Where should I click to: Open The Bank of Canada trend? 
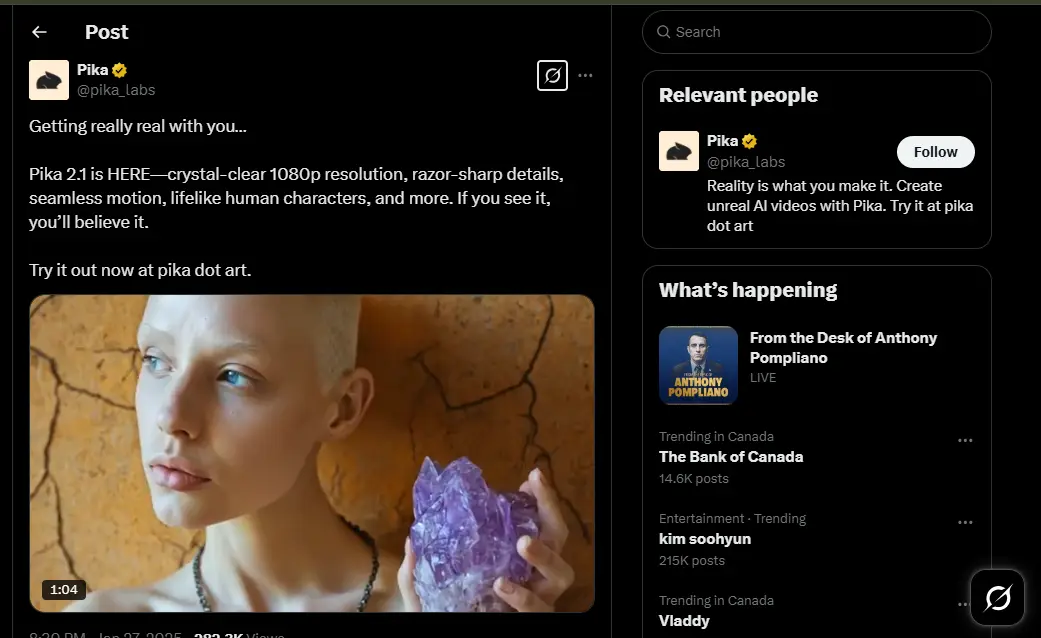(x=731, y=457)
